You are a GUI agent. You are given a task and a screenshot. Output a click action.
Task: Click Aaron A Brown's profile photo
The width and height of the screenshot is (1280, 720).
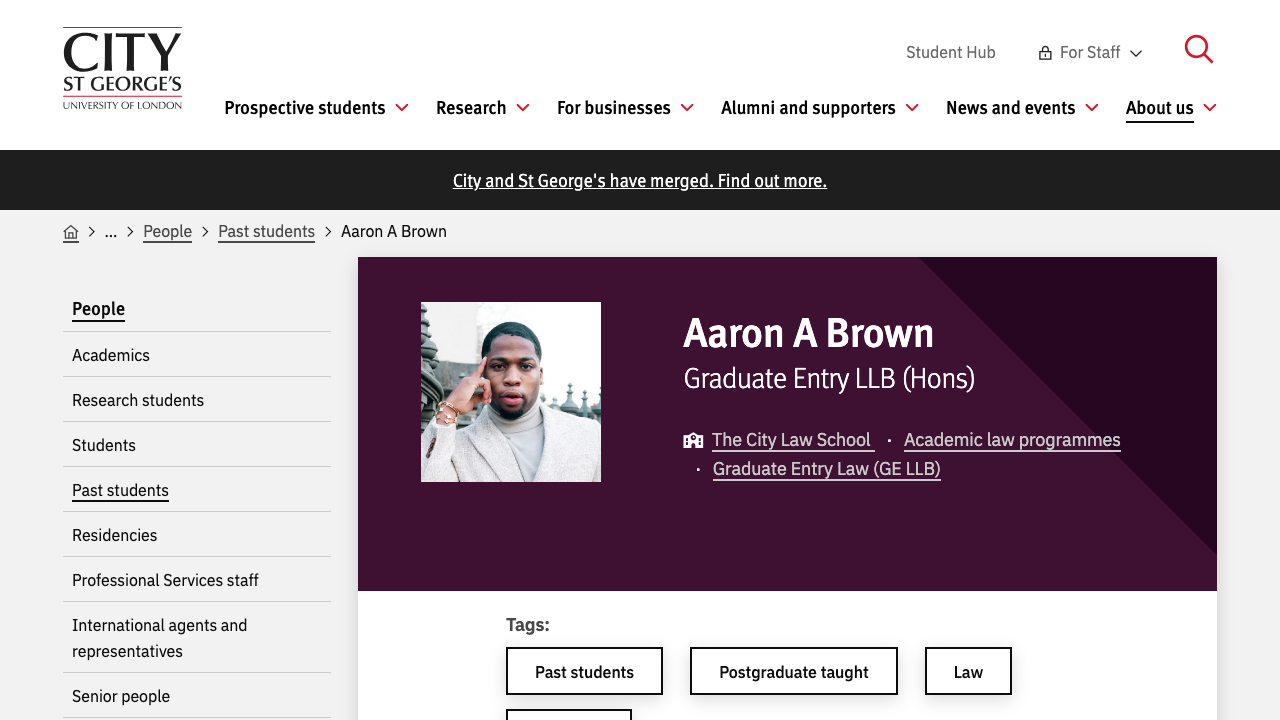[511, 392]
